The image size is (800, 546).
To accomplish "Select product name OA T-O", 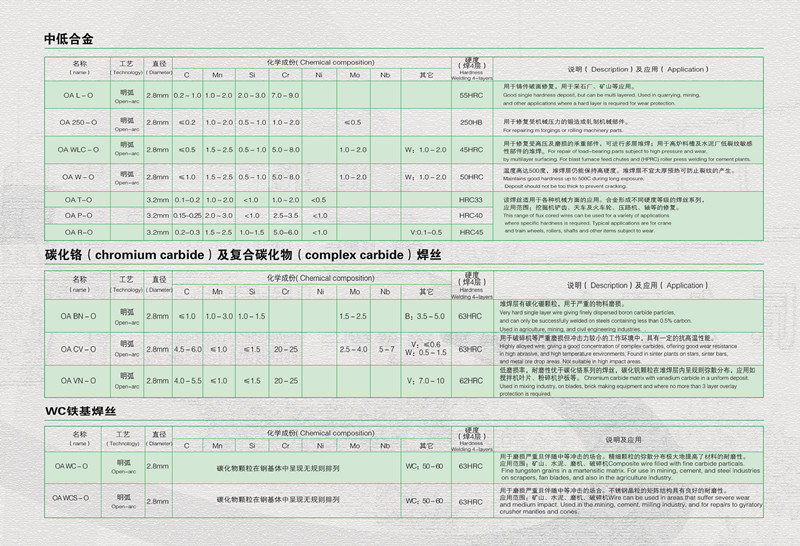I will 78,200.
